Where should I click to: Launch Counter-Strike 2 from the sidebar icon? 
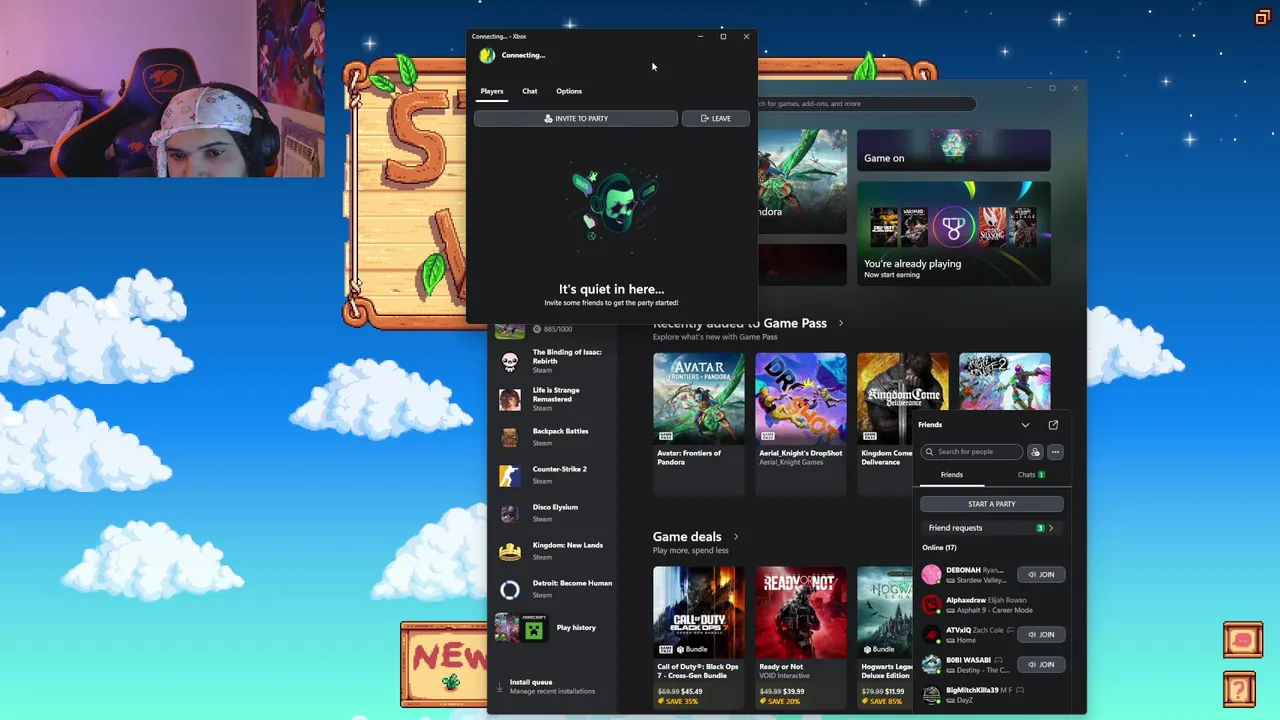[510, 475]
